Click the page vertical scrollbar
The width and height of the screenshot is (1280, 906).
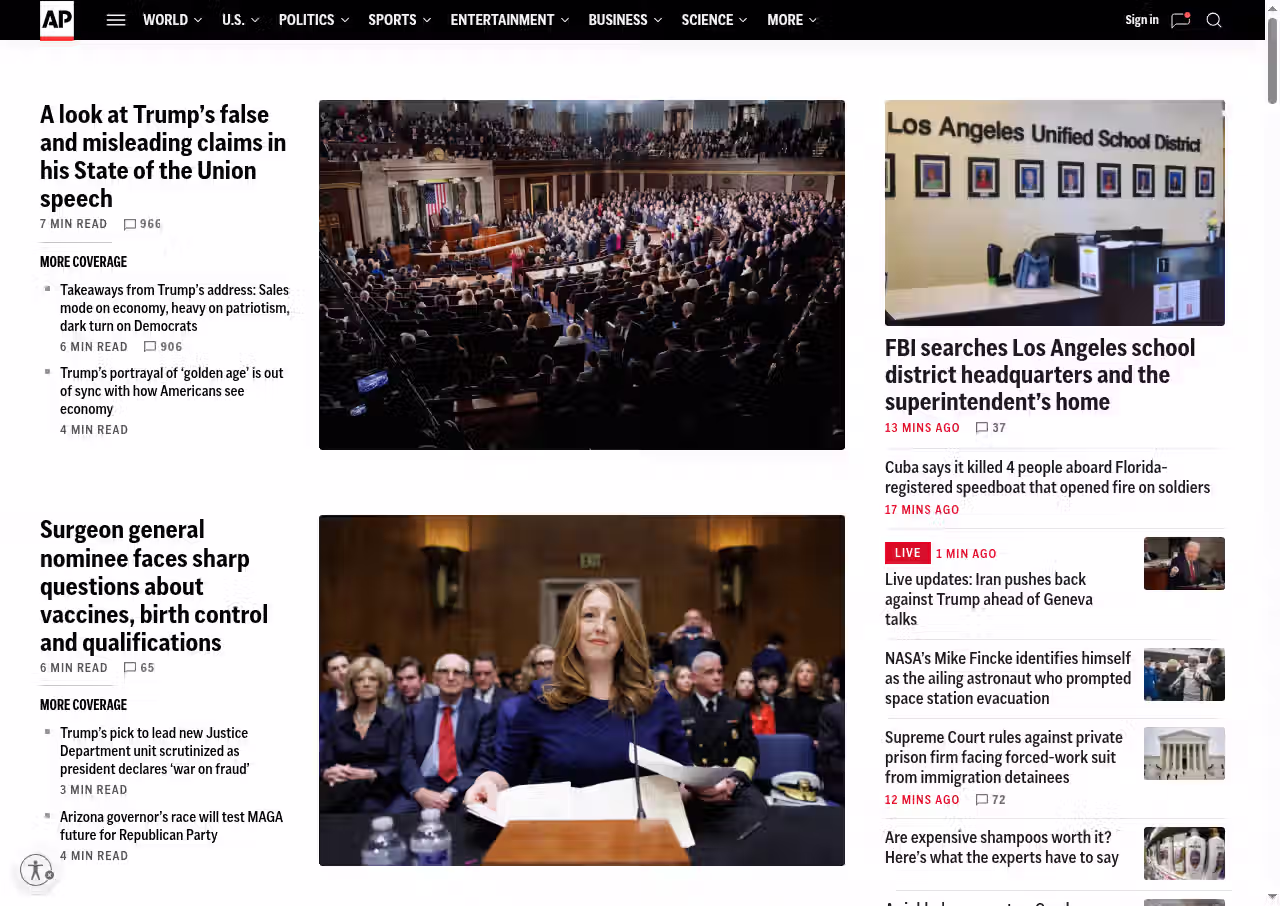point(1272,60)
